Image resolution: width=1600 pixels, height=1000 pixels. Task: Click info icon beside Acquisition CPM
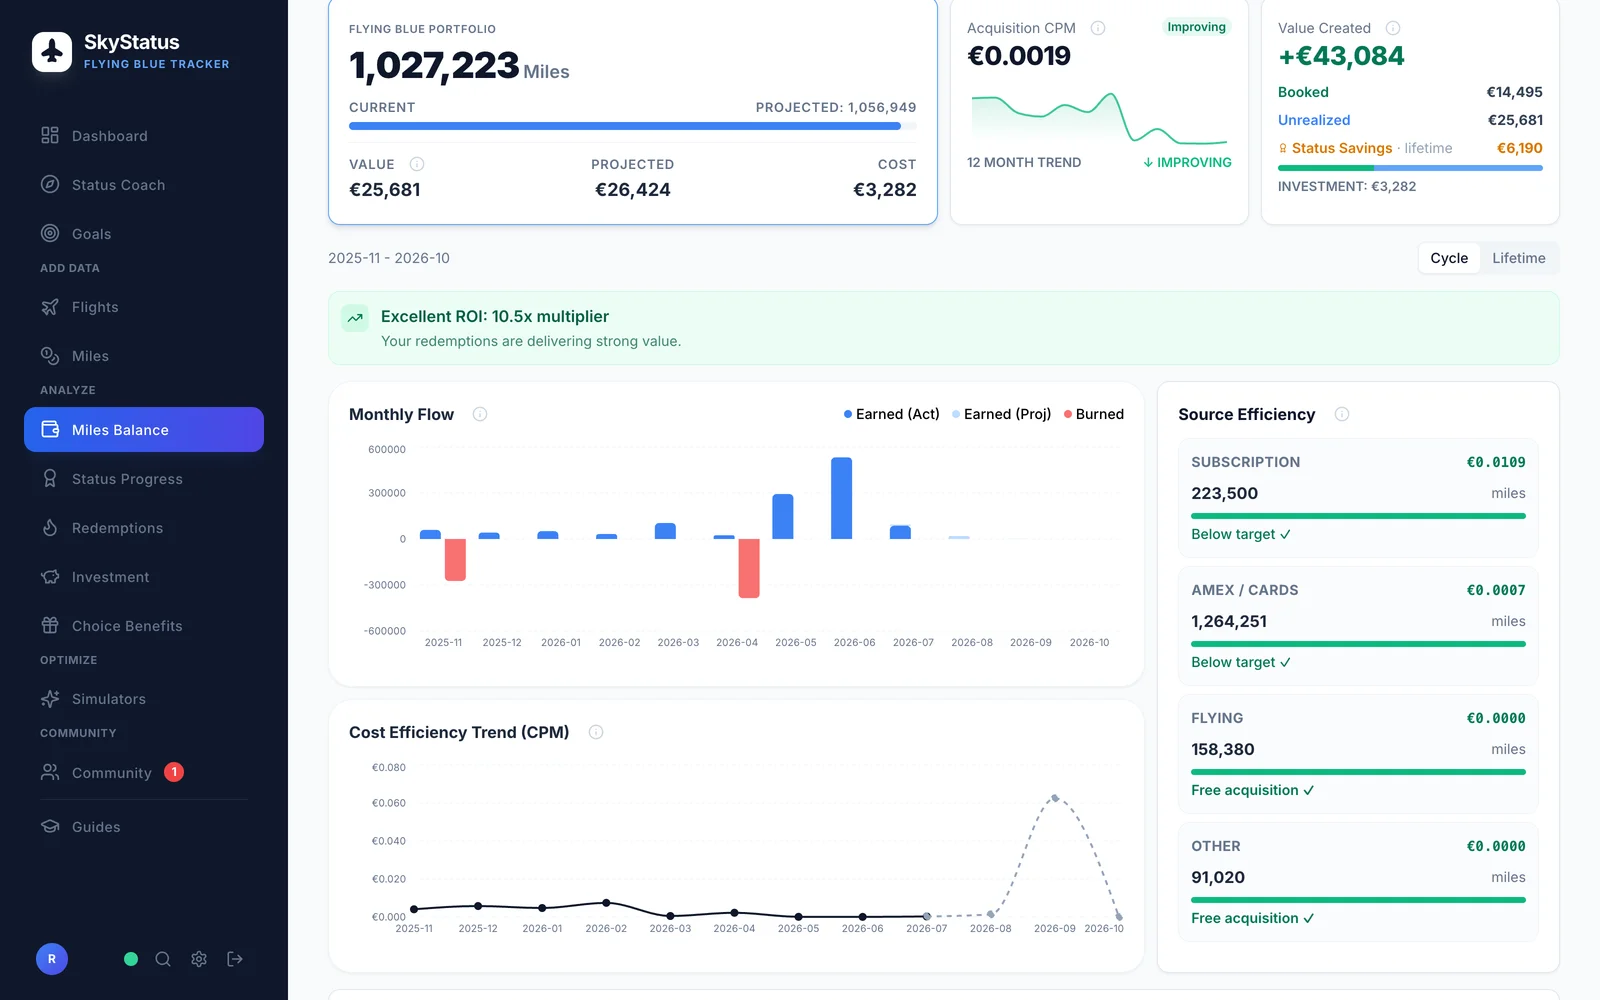click(x=1098, y=28)
